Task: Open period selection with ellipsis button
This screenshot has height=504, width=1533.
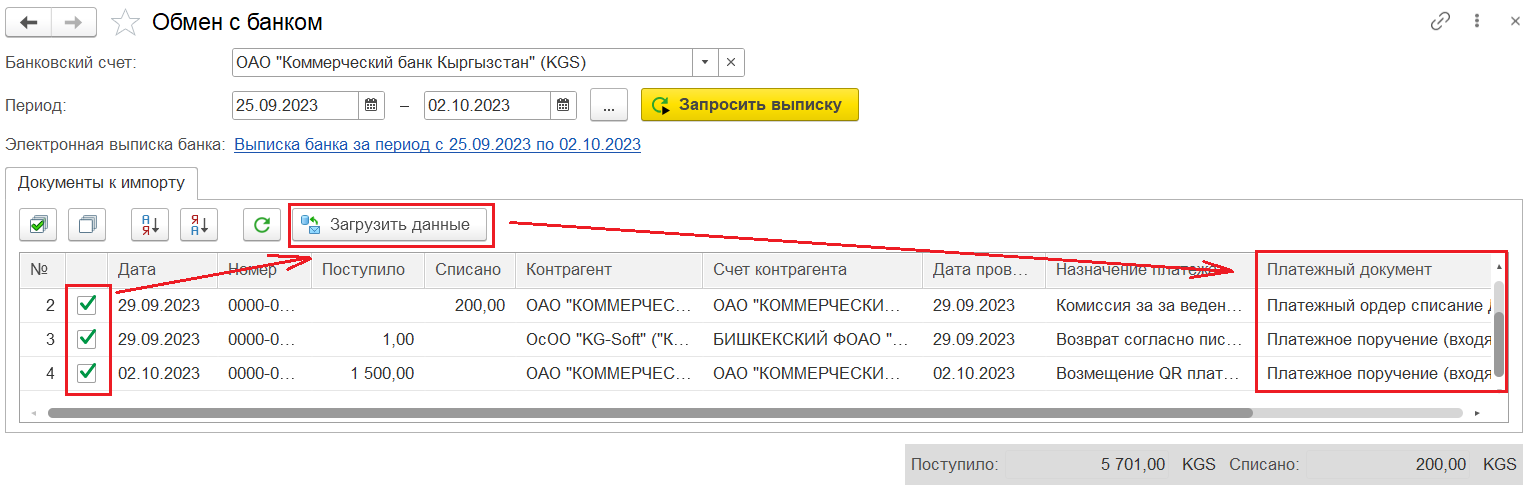Action: click(608, 105)
